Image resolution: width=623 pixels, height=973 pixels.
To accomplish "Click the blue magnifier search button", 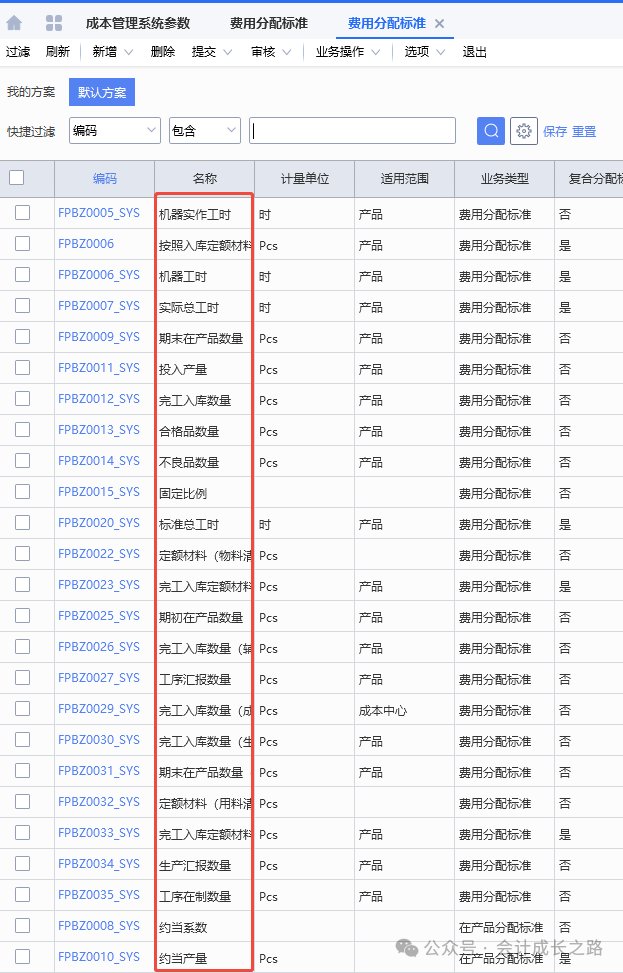I will [490, 131].
